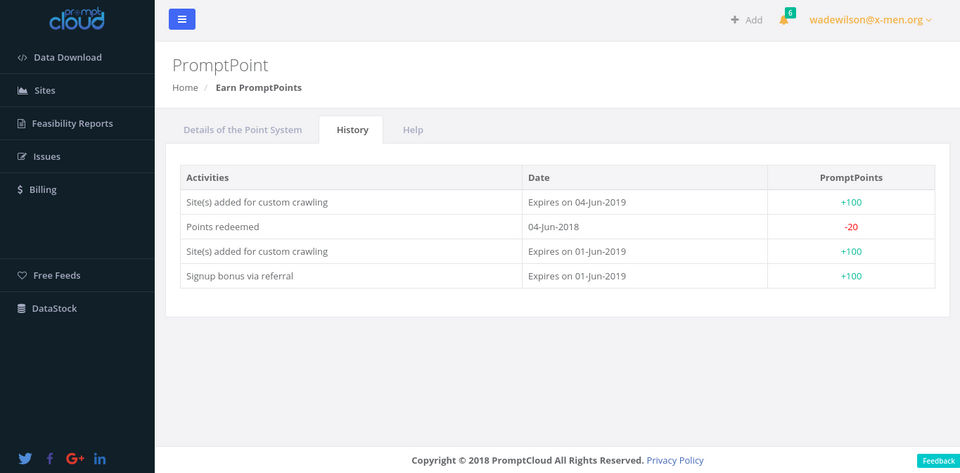Screen dimensions: 960x473
Task: Open the Privacy Policy link
Action: point(675,460)
